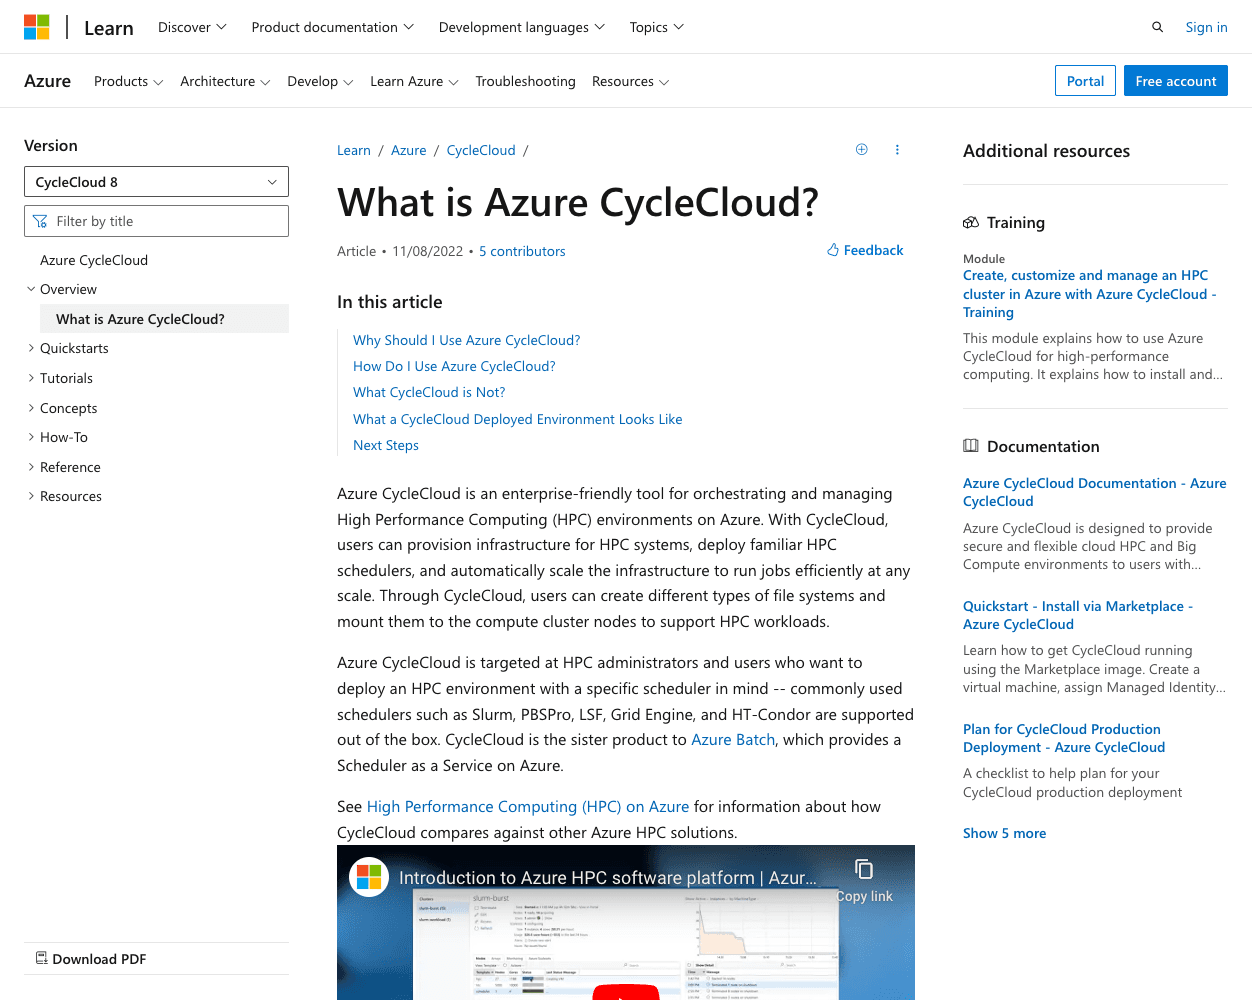Click the Download PDF button
1252x1000 pixels.
(x=91, y=959)
